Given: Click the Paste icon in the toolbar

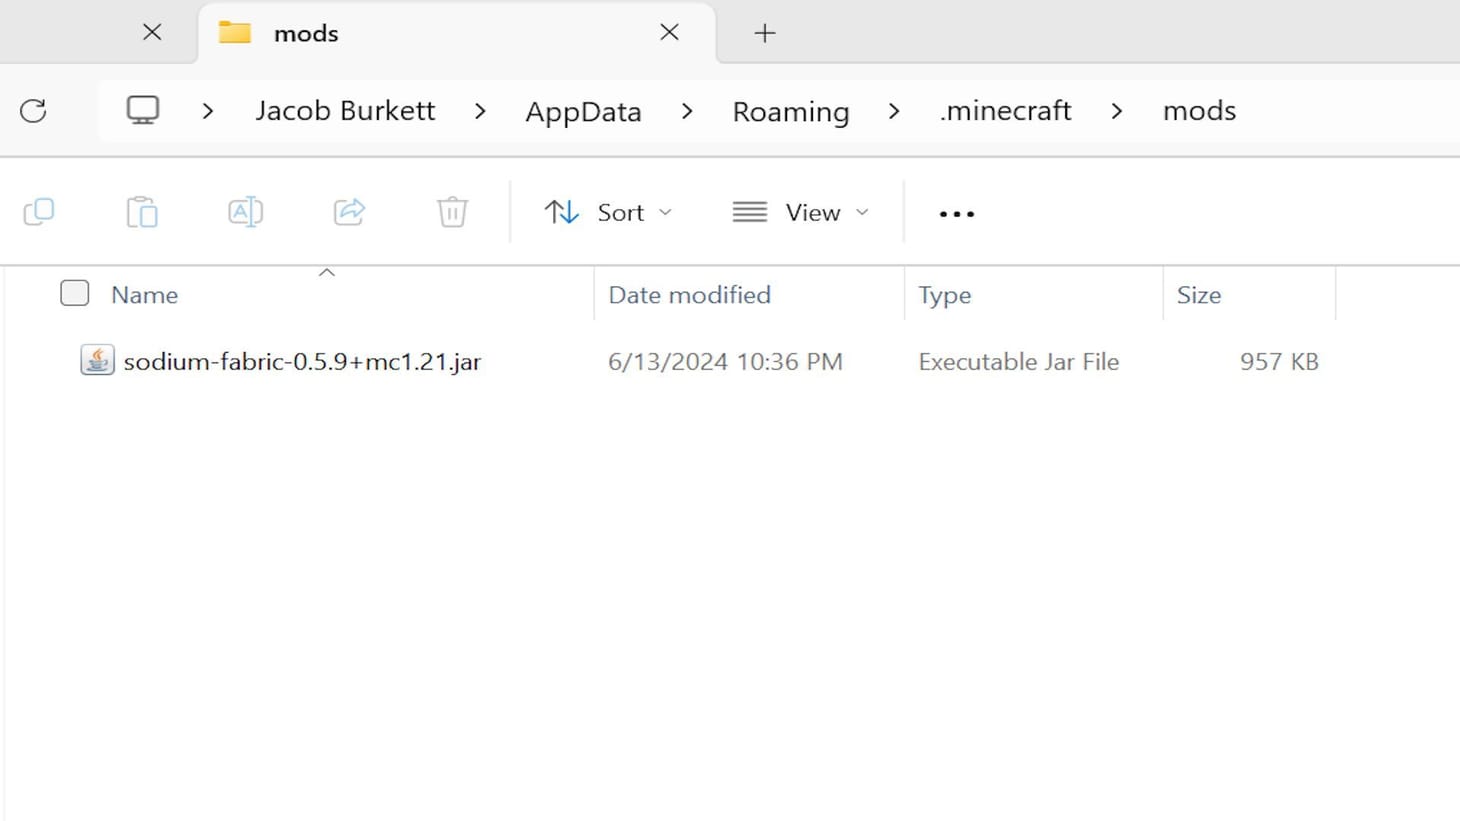Looking at the screenshot, I should [142, 211].
